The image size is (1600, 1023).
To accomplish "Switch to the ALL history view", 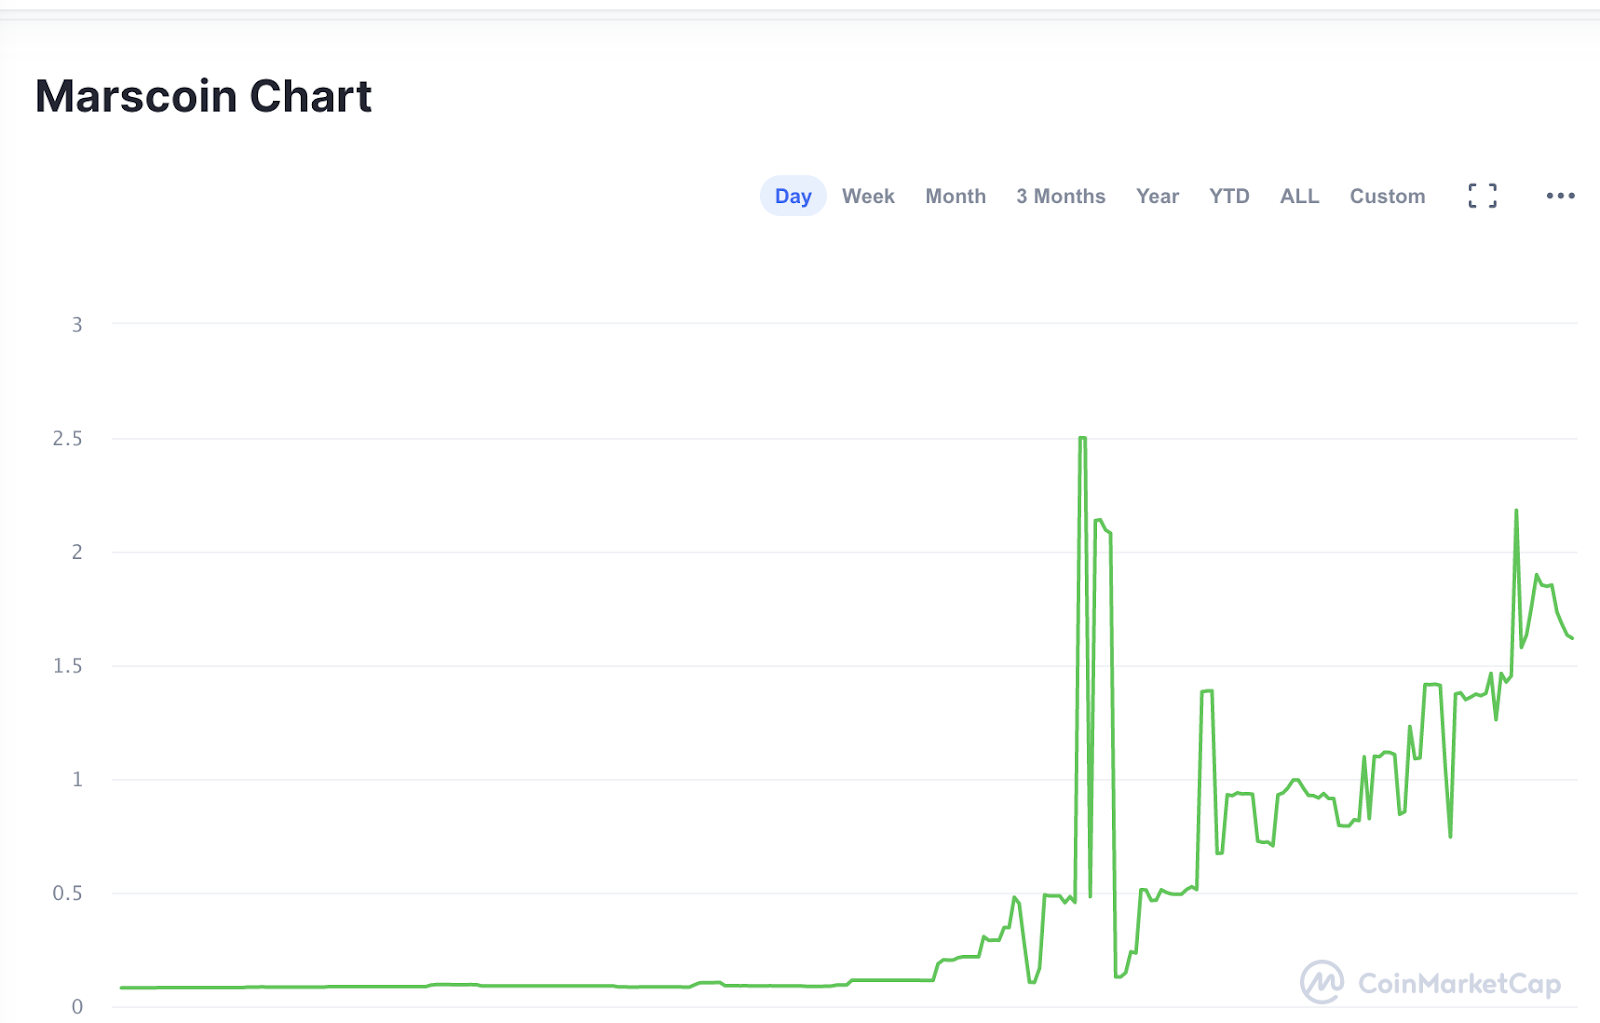I will click(1298, 196).
